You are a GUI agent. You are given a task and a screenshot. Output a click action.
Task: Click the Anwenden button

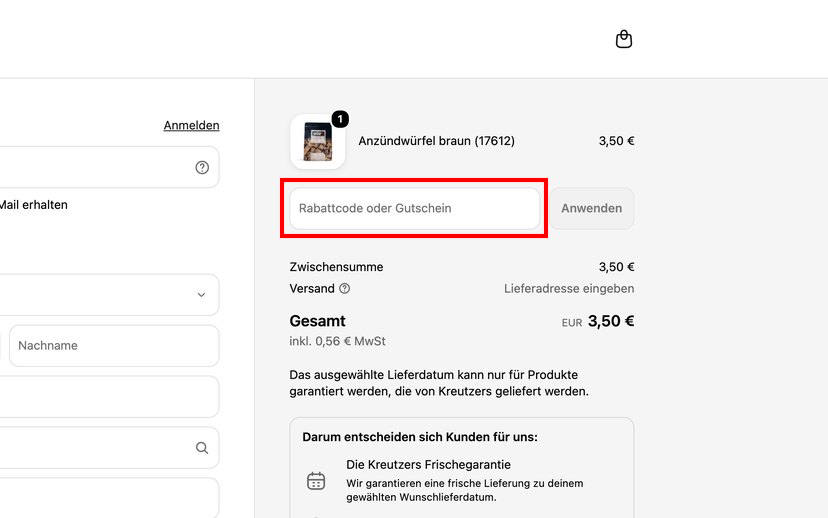[x=591, y=208]
